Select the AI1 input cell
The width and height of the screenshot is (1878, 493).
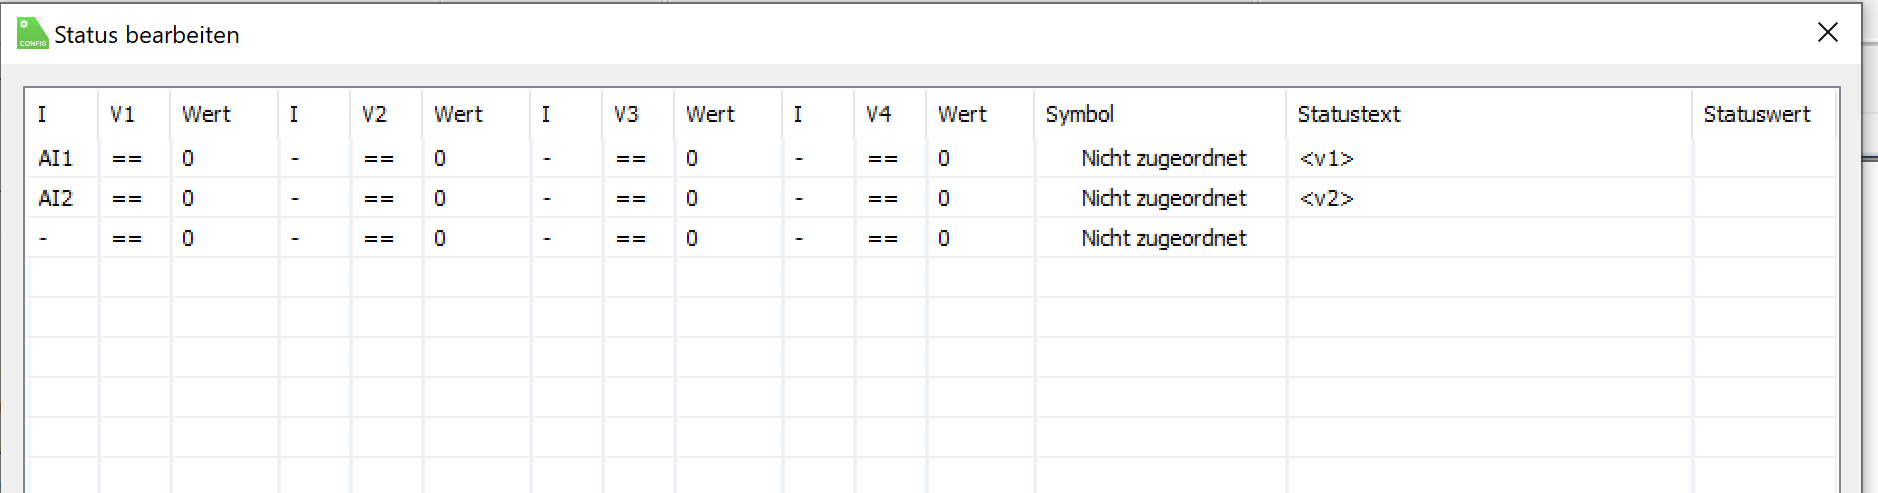[x=56, y=158]
